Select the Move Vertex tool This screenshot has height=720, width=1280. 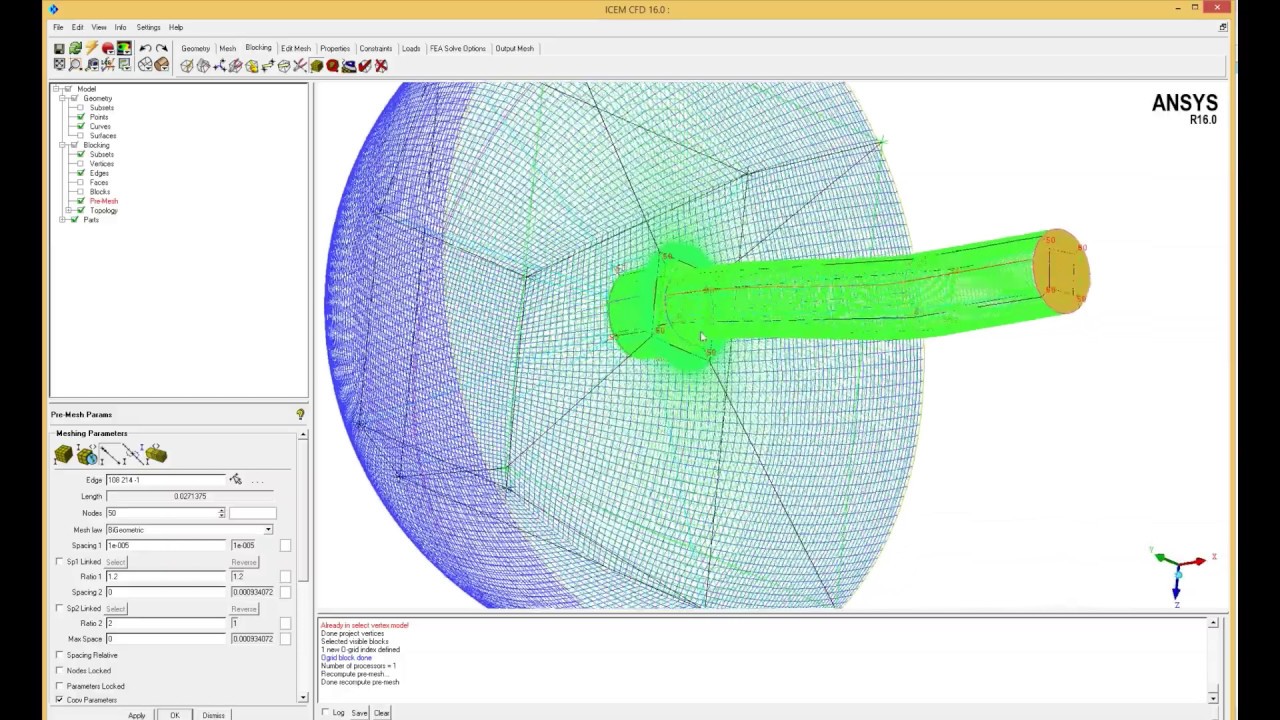click(267, 66)
